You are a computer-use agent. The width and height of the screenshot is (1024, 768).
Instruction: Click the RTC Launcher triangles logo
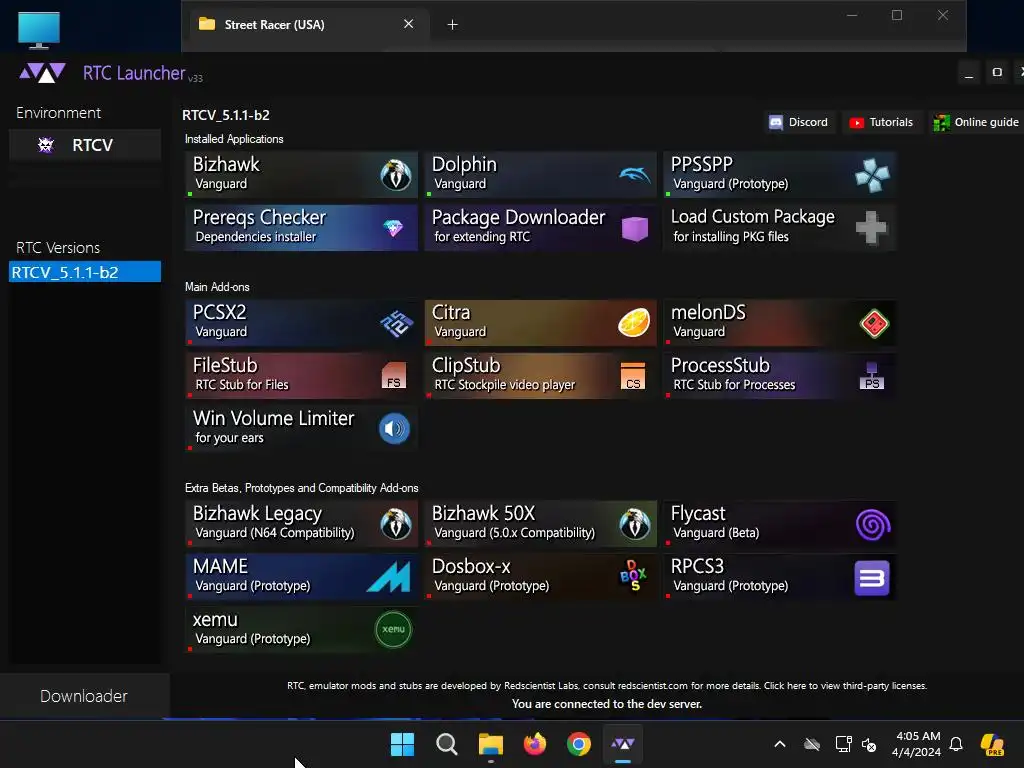(x=42, y=72)
